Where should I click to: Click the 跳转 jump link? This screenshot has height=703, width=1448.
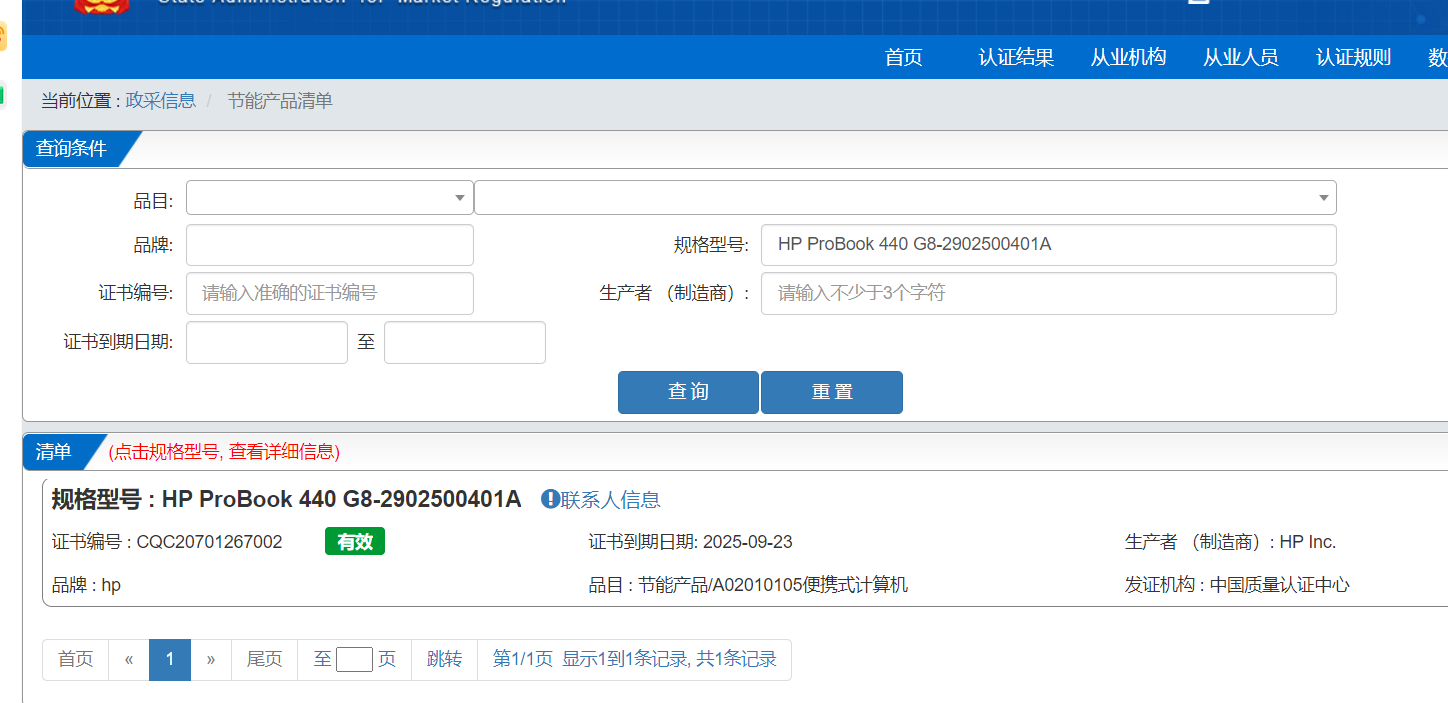(x=445, y=660)
